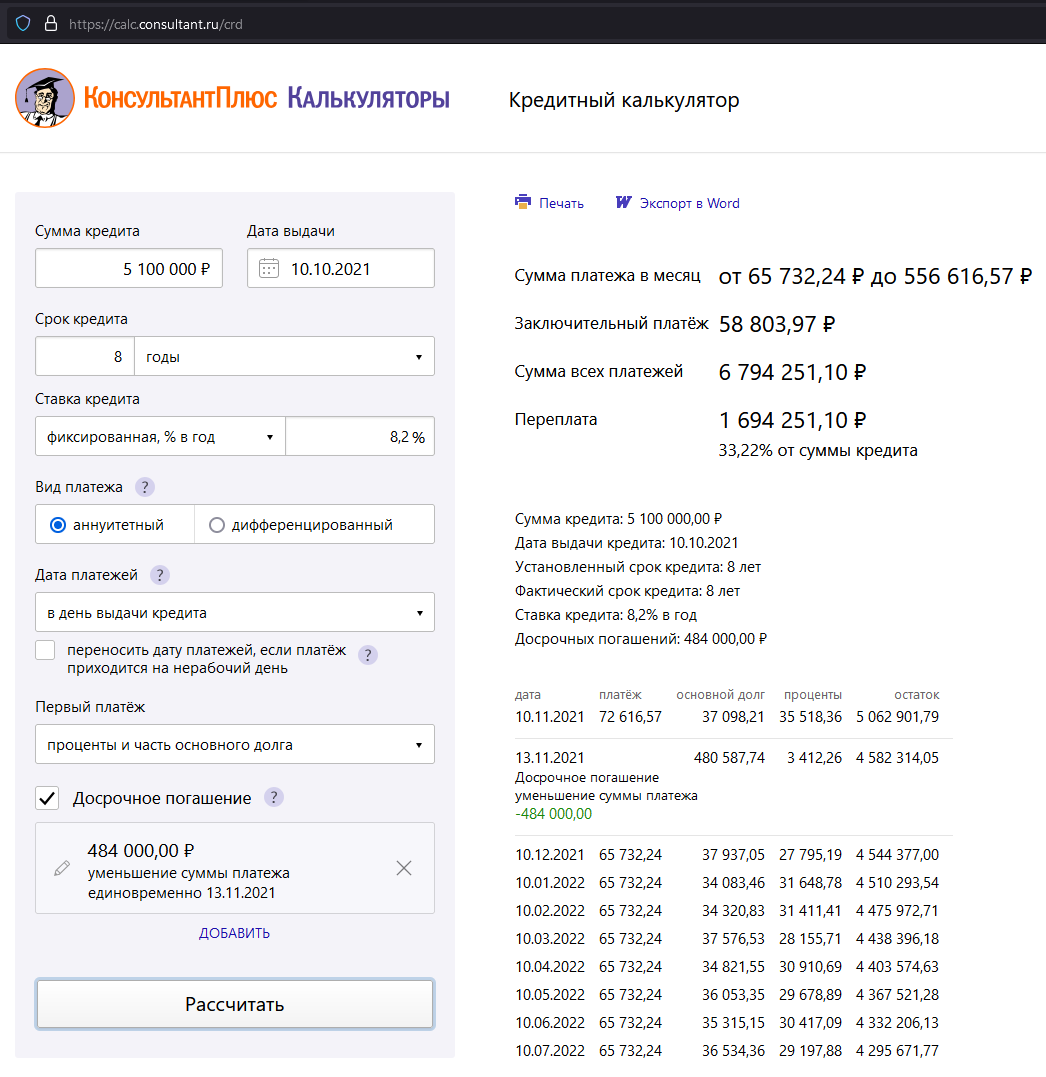Click 33,22% от суммы кредита text
The width and height of the screenshot is (1046, 1077).
point(818,451)
